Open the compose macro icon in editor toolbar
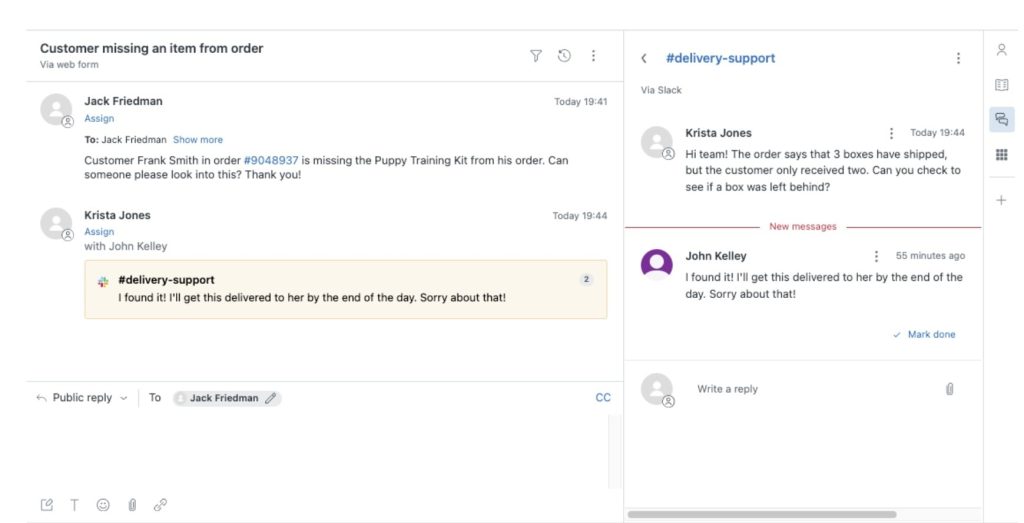The width and height of the screenshot is (1024, 523). [x=46, y=505]
